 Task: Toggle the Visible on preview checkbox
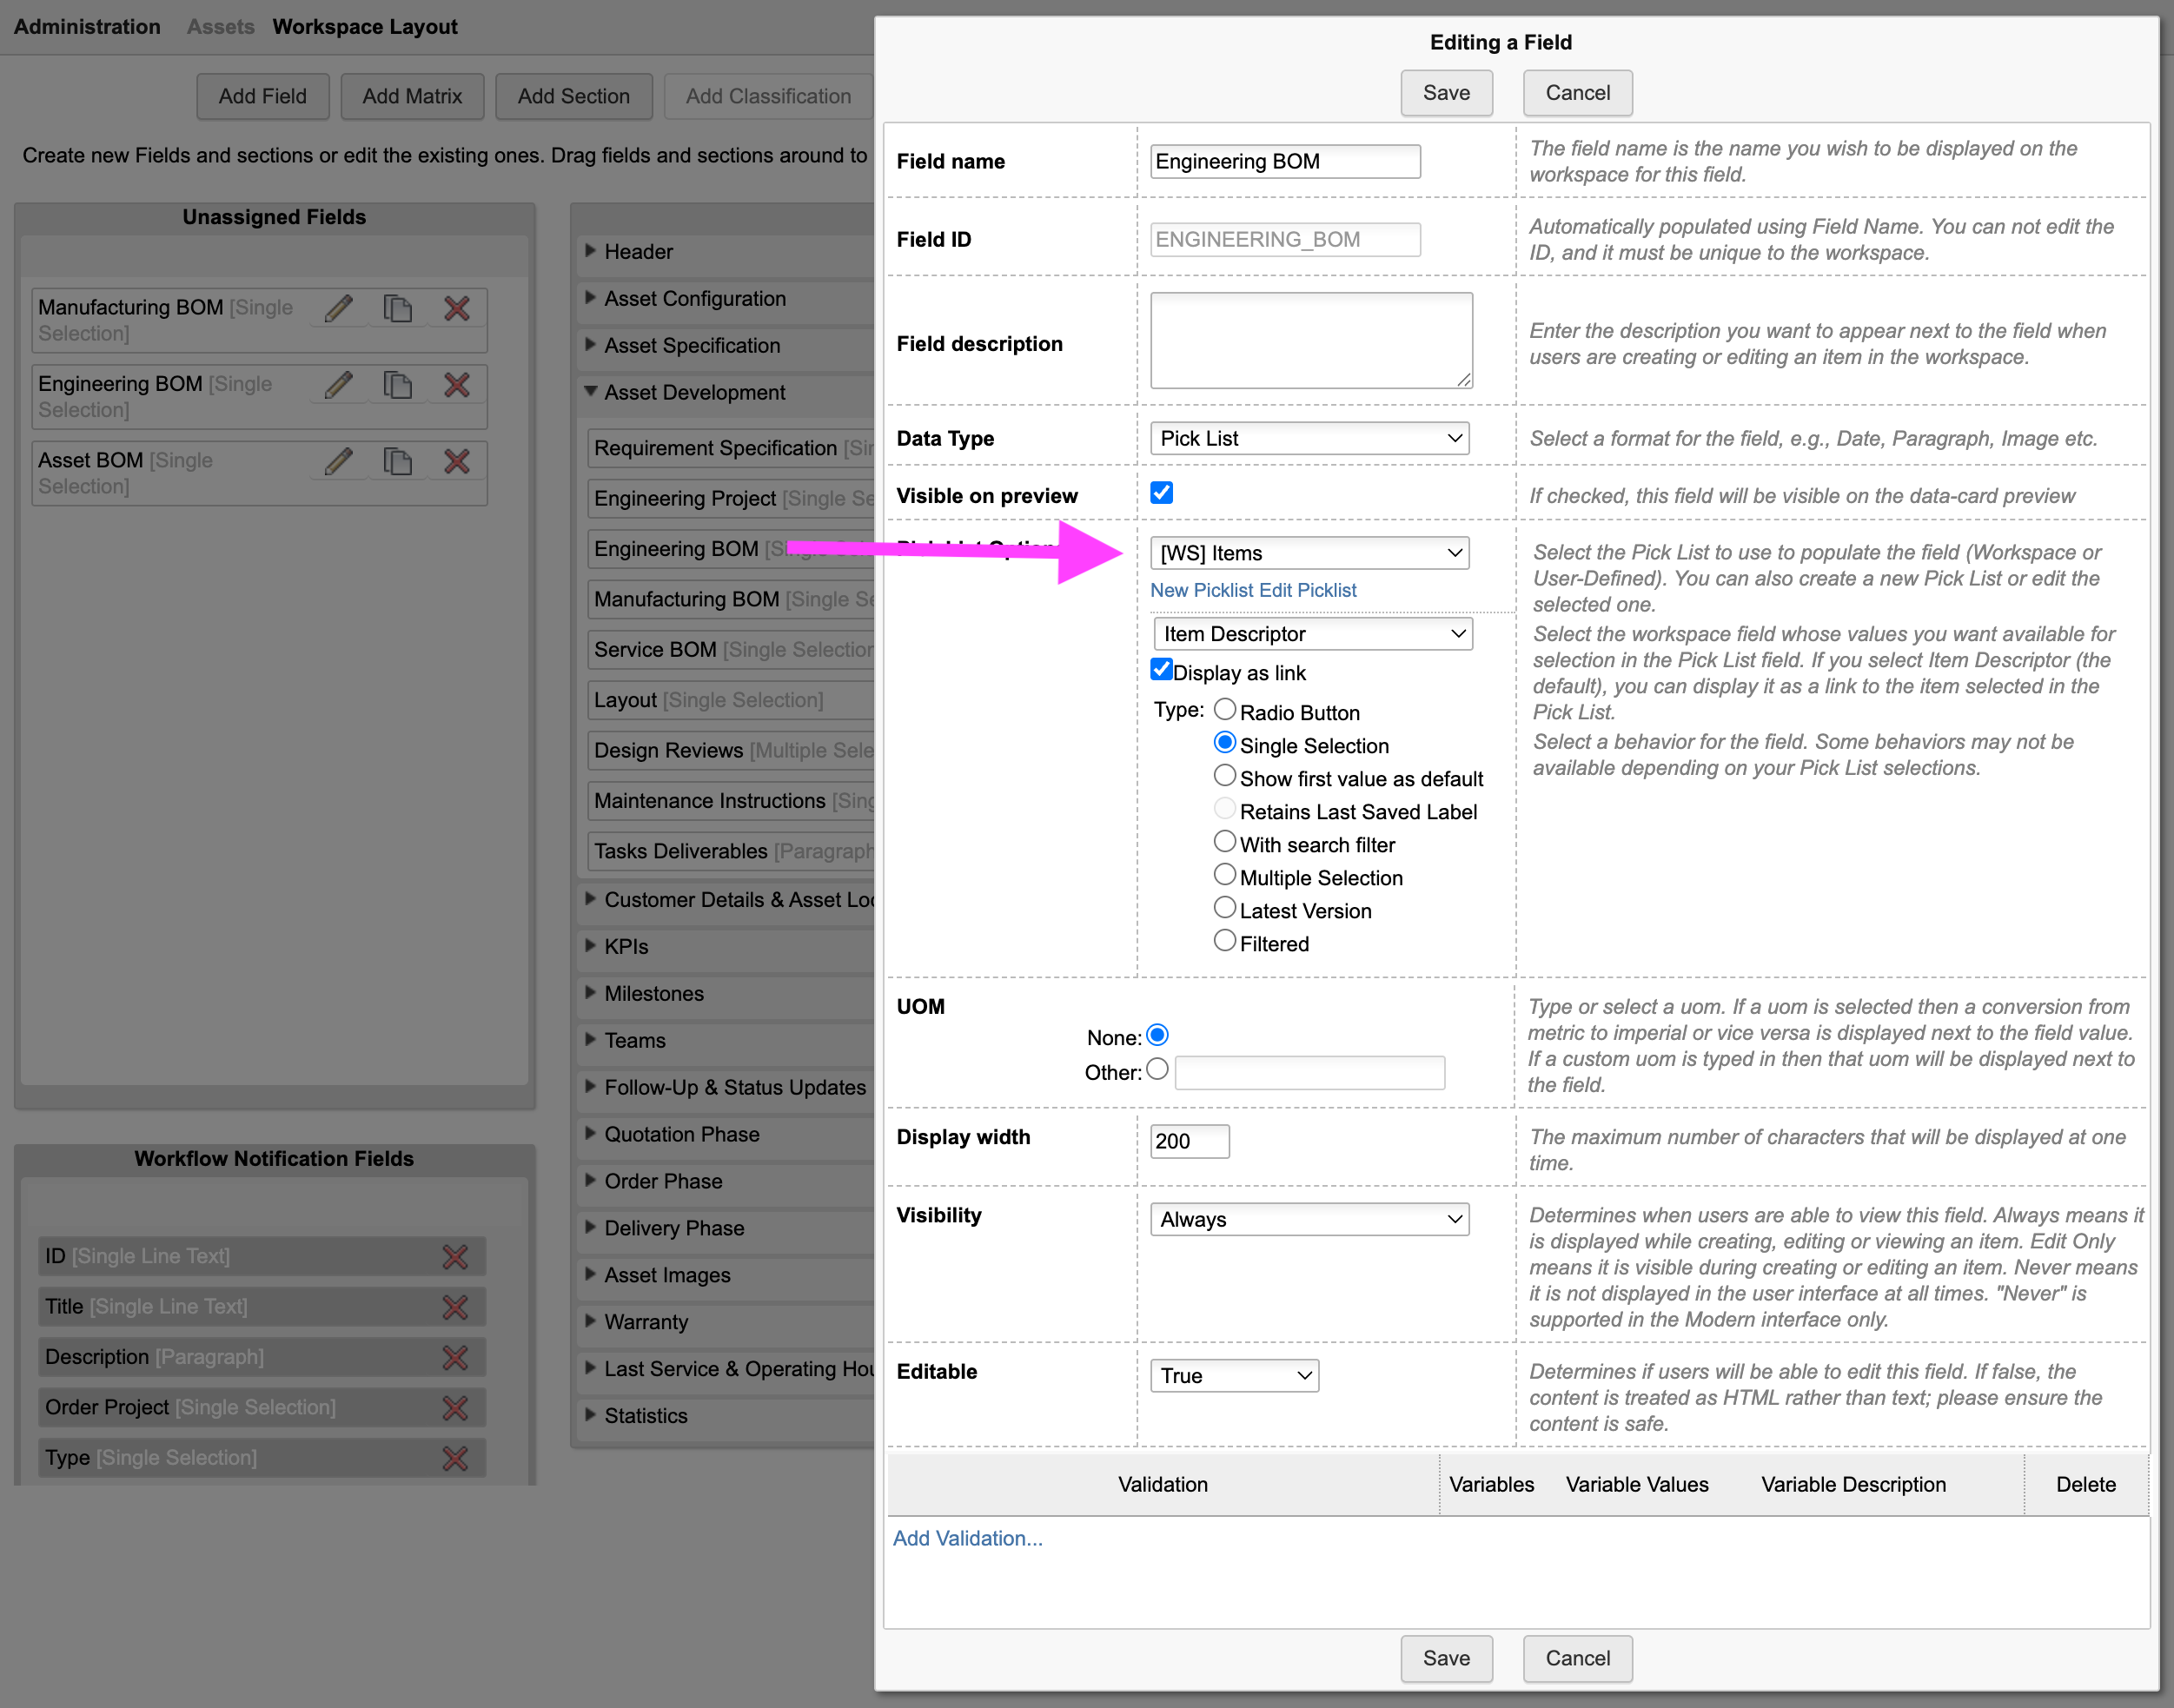coord(1161,493)
